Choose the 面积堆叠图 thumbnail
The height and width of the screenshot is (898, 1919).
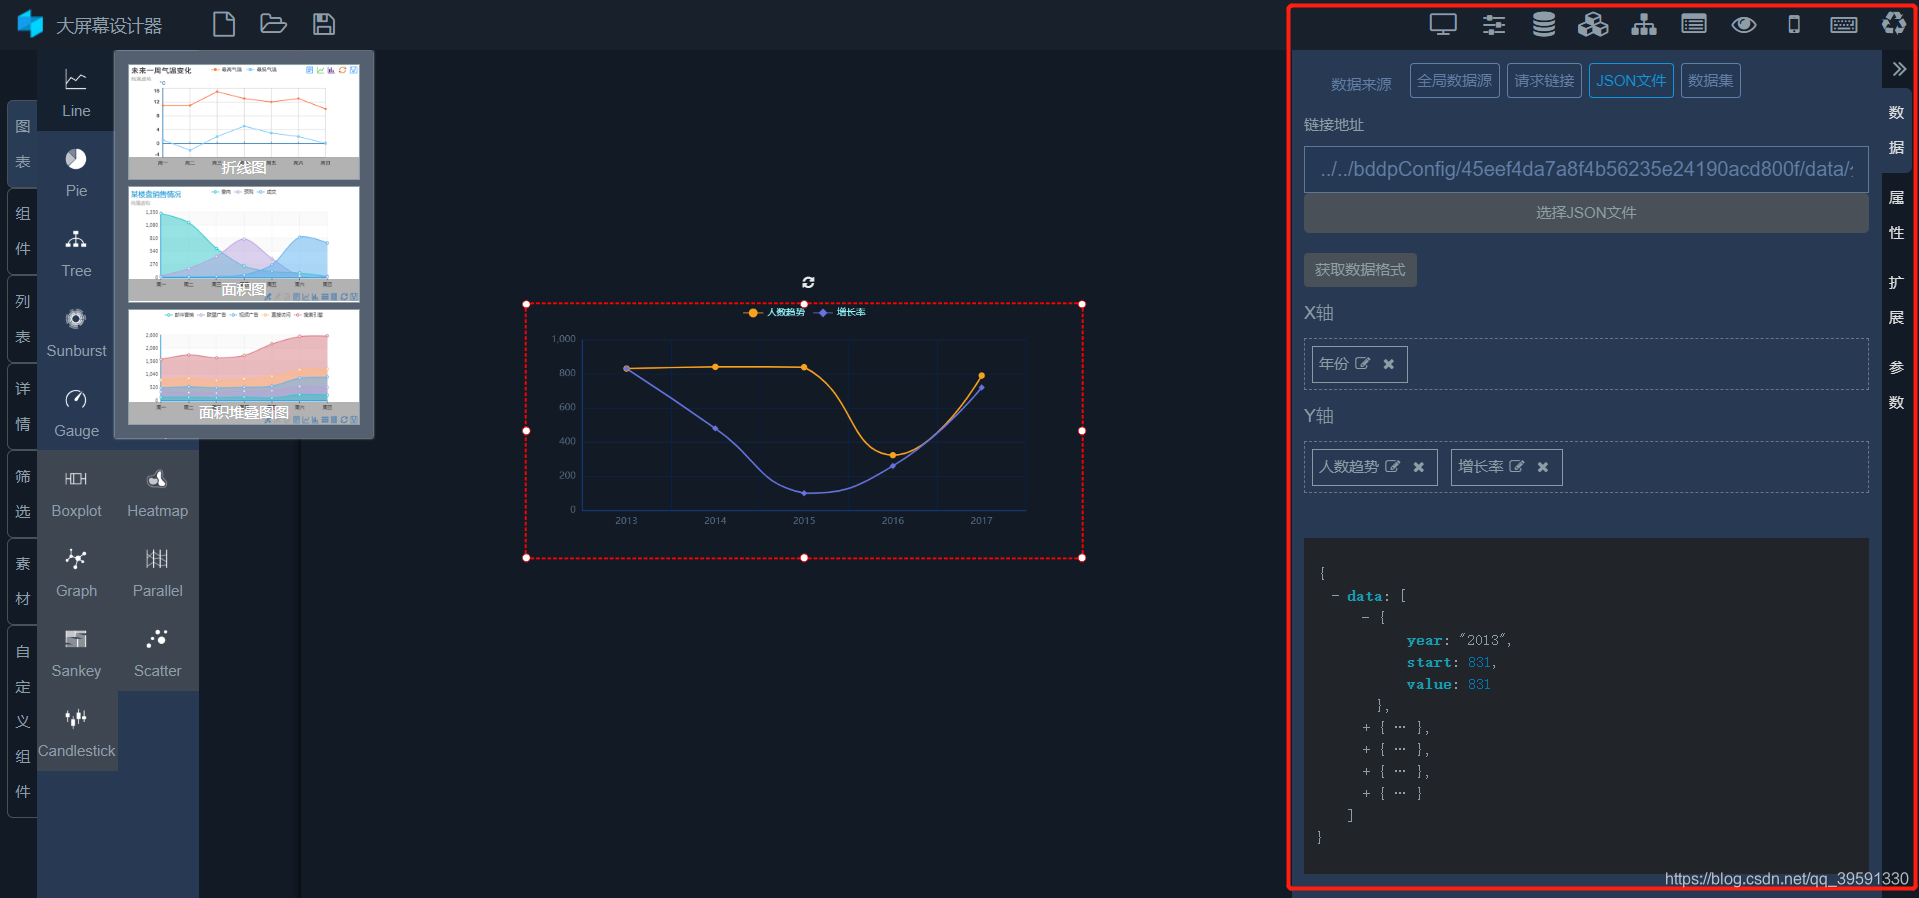(244, 367)
